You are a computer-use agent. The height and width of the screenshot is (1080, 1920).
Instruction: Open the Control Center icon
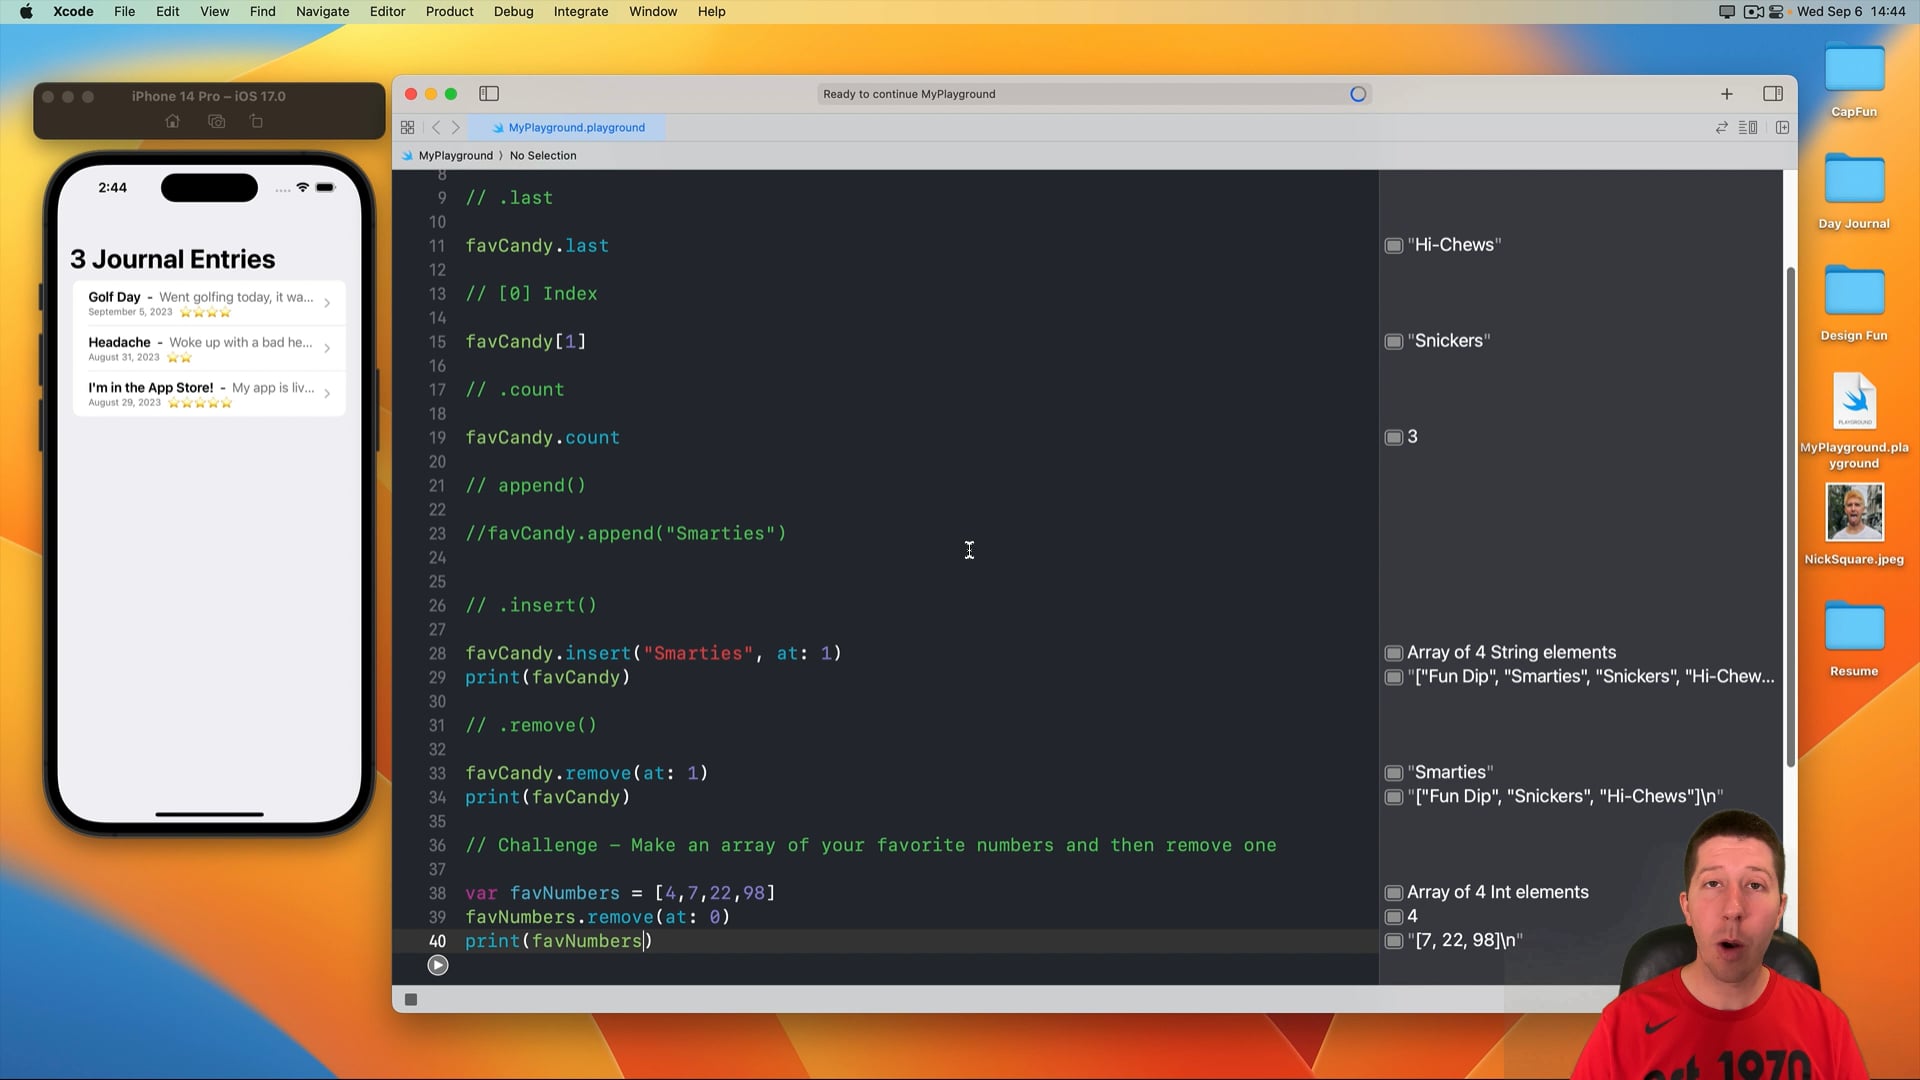coord(1776,12)
